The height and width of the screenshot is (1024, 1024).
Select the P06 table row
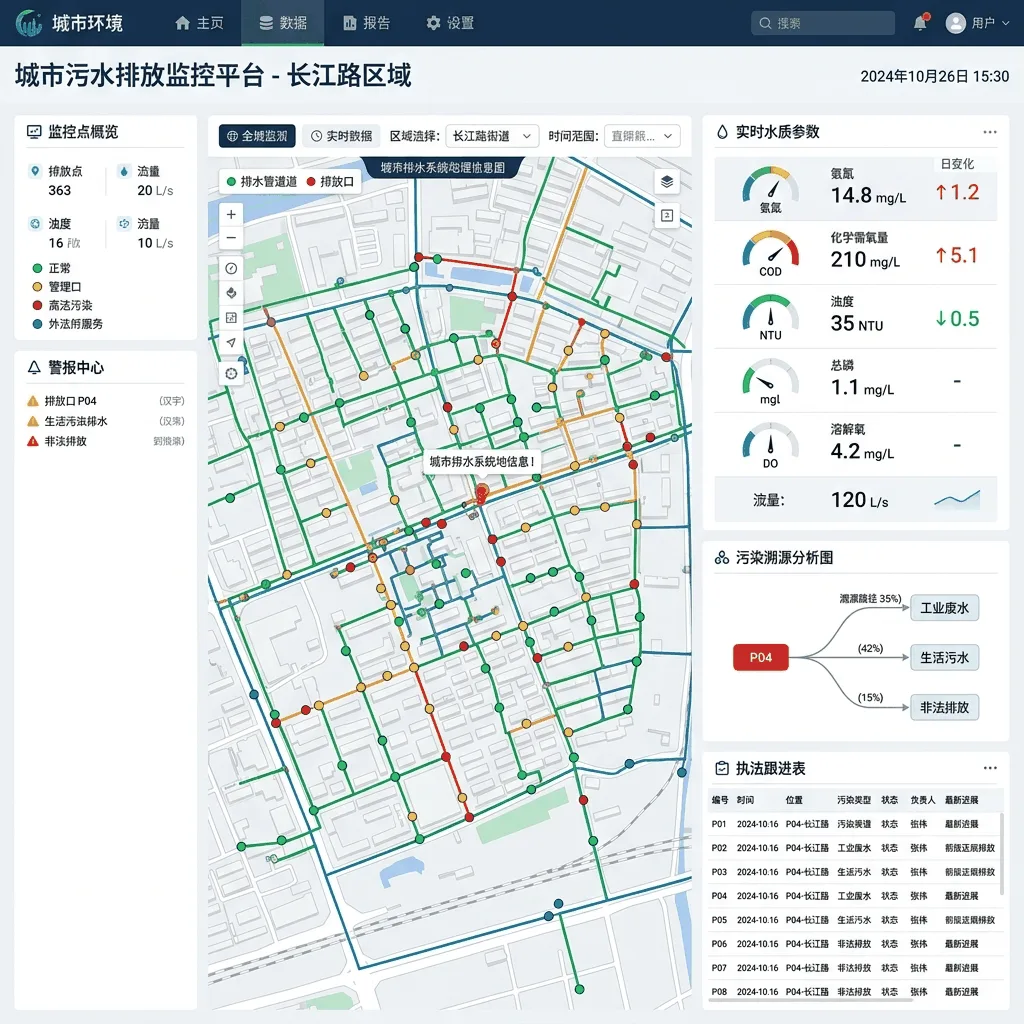point(854,944)
